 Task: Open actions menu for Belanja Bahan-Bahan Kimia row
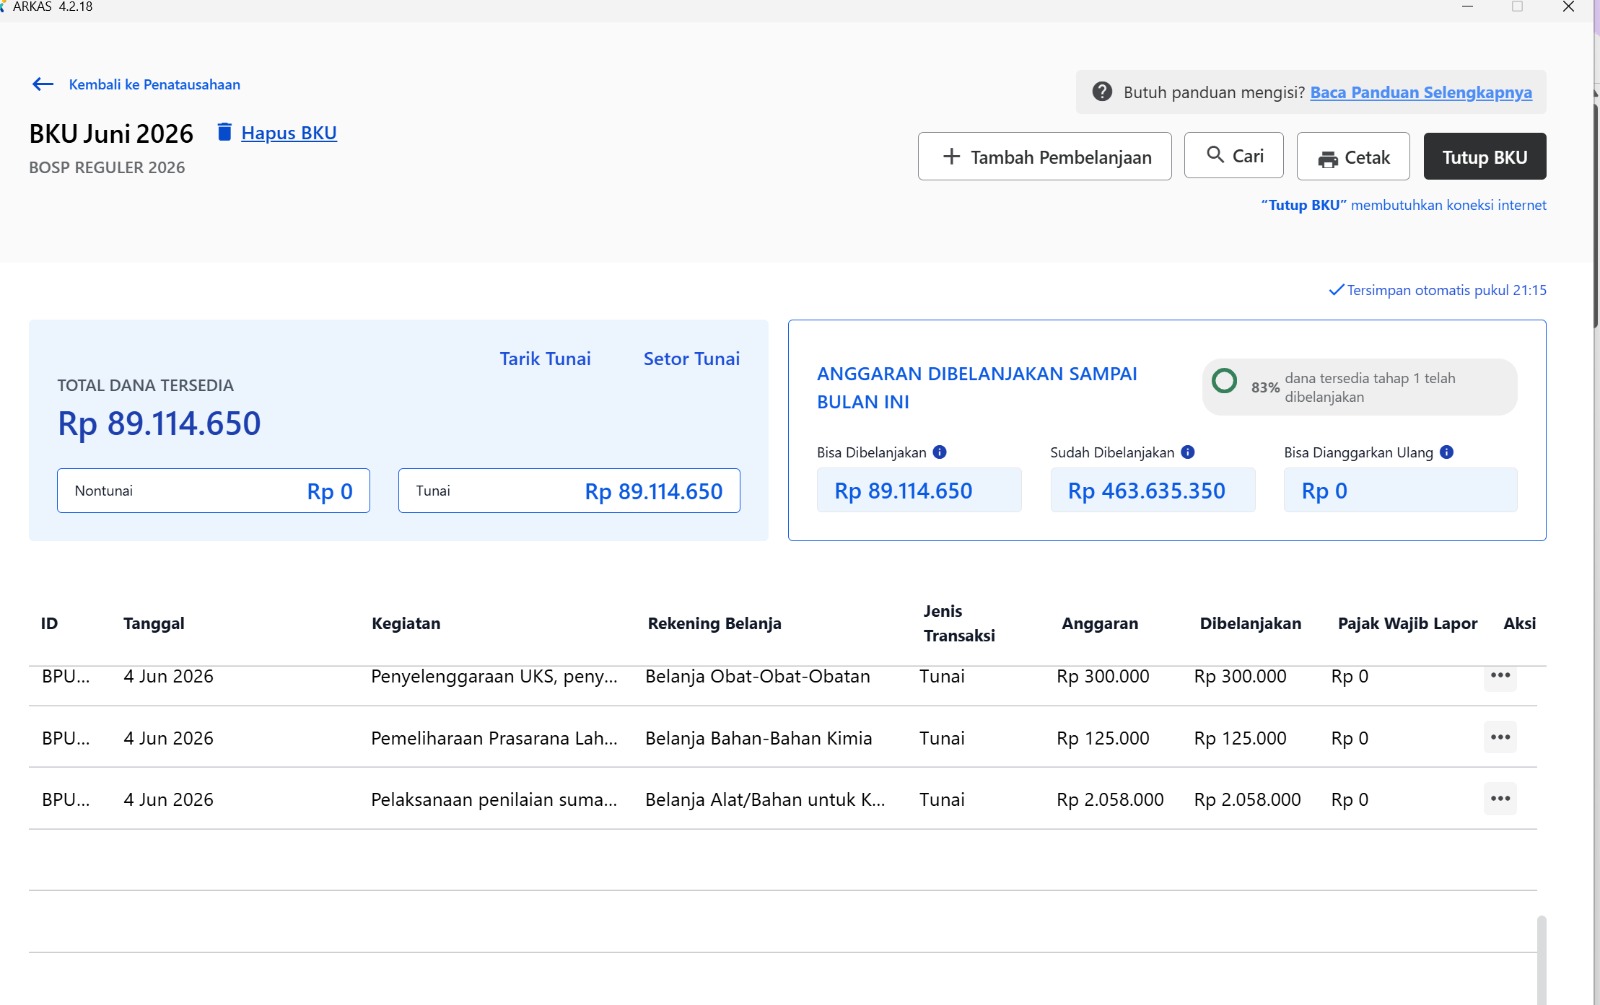(1500, 737)
